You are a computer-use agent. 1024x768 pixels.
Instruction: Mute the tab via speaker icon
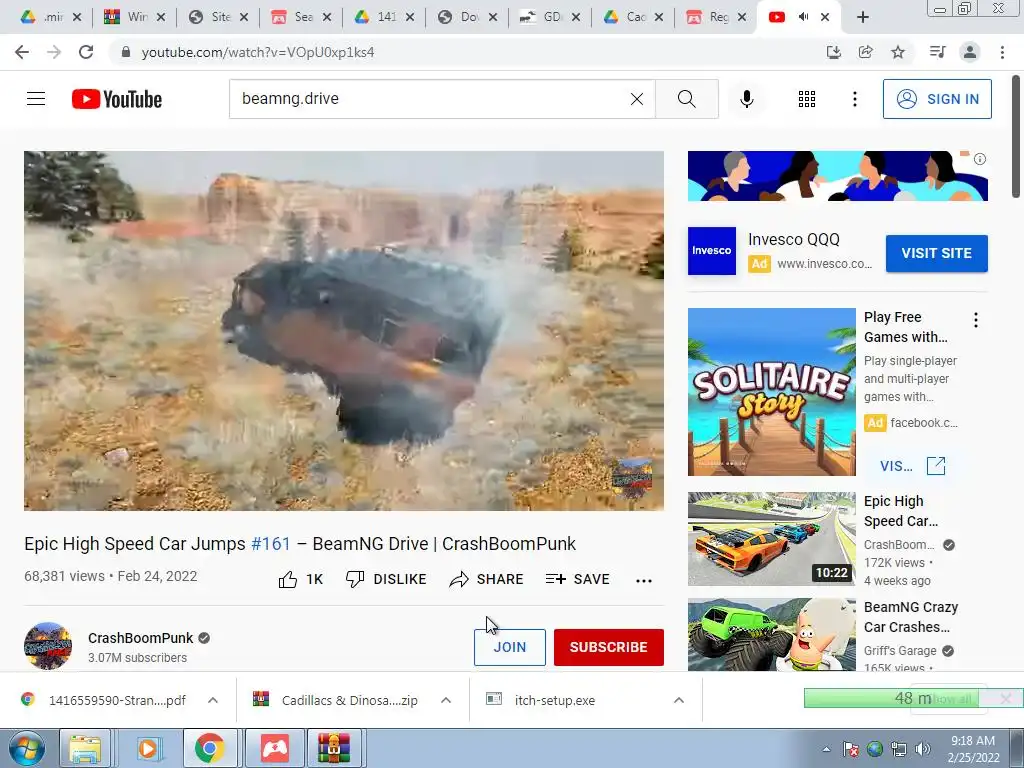click(803, 17)
